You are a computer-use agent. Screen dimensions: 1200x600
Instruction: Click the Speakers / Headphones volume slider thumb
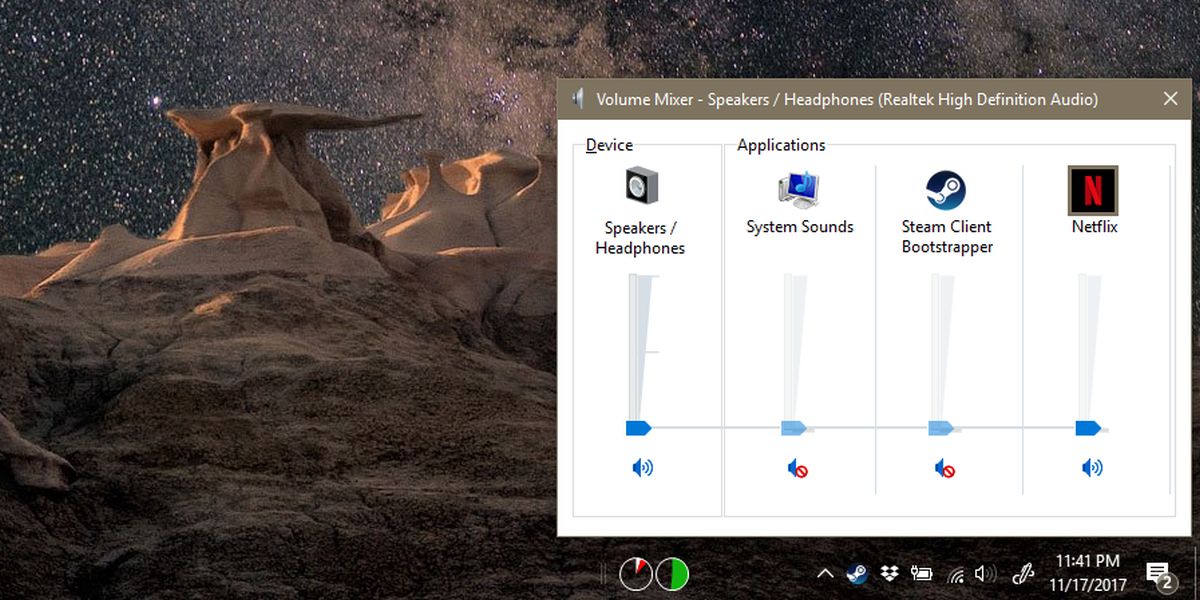tap(639, 428)
